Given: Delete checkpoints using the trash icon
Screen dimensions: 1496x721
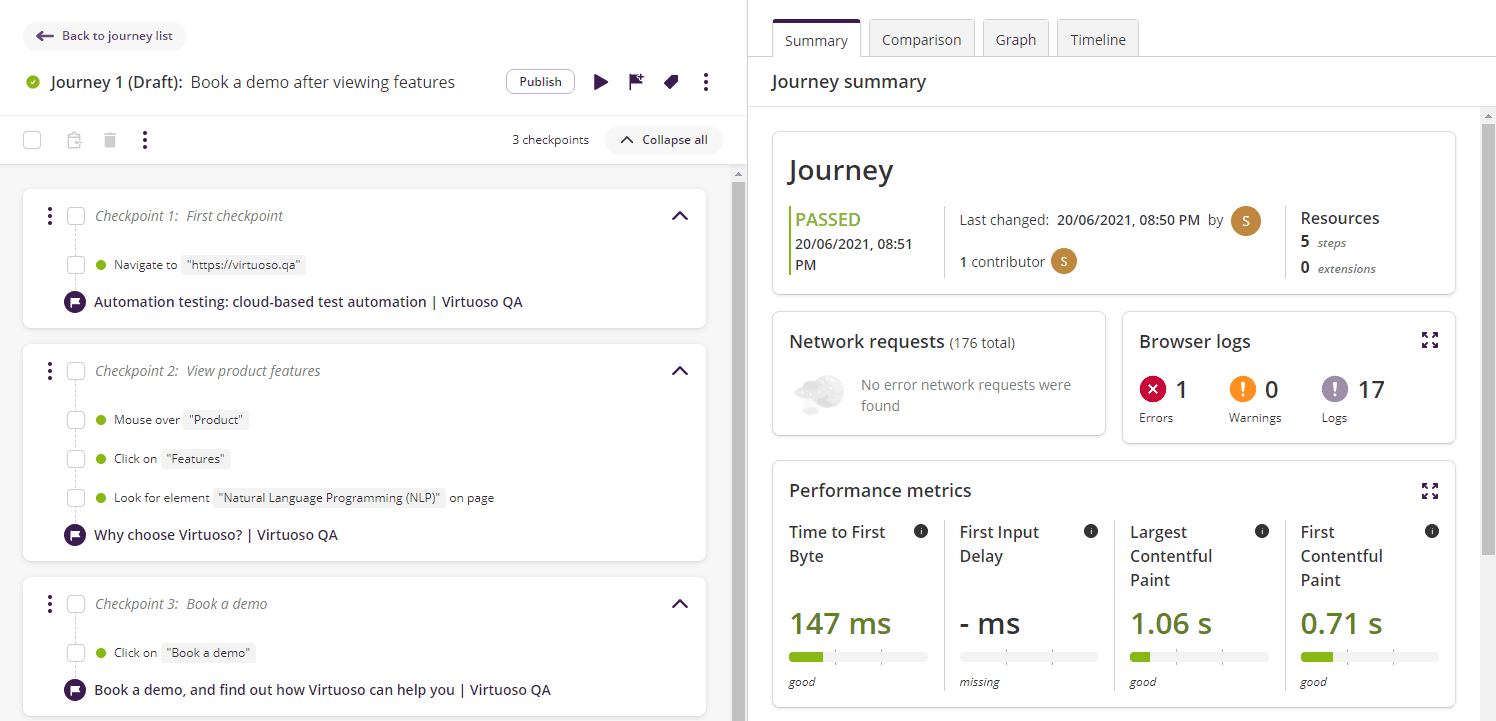Looking at the screenshot, I should tap(109, 140).
